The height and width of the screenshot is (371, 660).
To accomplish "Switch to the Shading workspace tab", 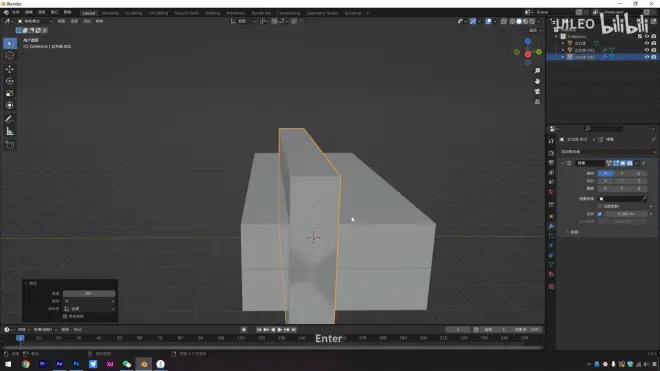I will pyautogui.click(x=212, y=13).
